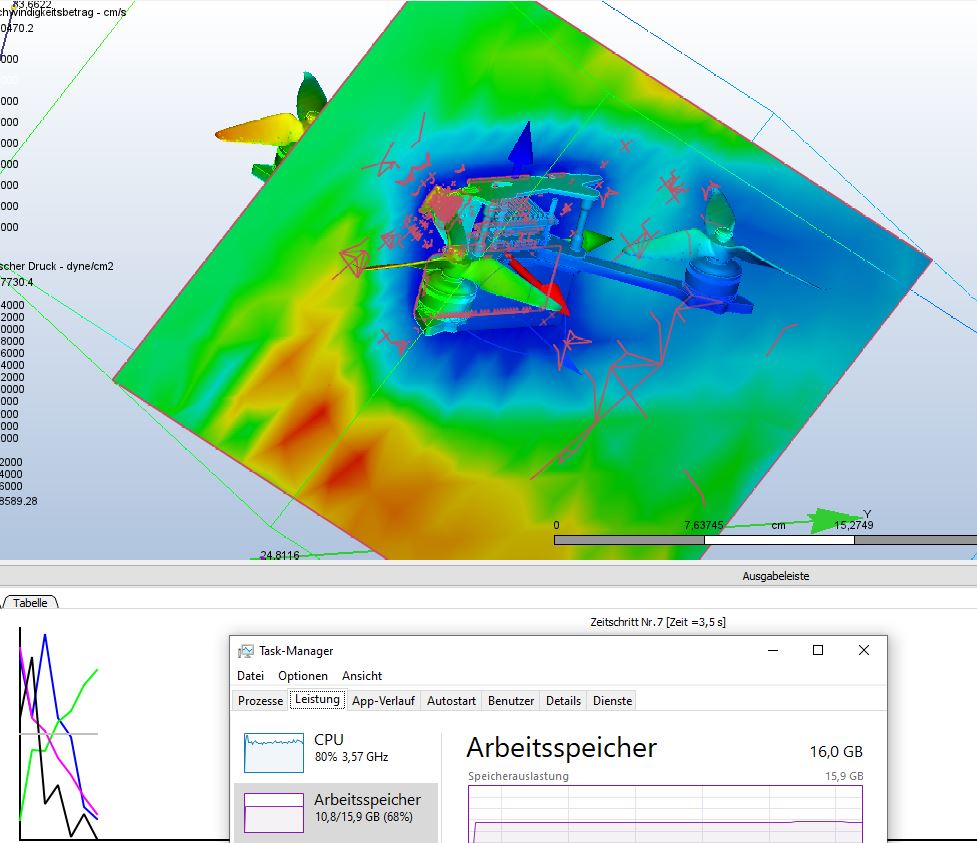Switch to the Prozesse tab

[260, 701]
